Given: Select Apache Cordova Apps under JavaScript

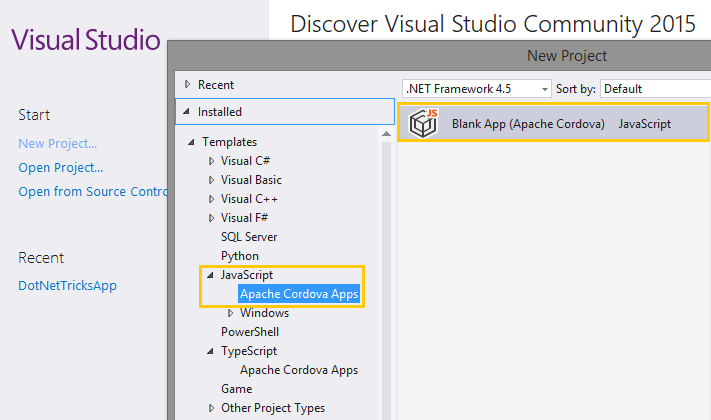Looking at the screenshot, I should coord(298,294).
